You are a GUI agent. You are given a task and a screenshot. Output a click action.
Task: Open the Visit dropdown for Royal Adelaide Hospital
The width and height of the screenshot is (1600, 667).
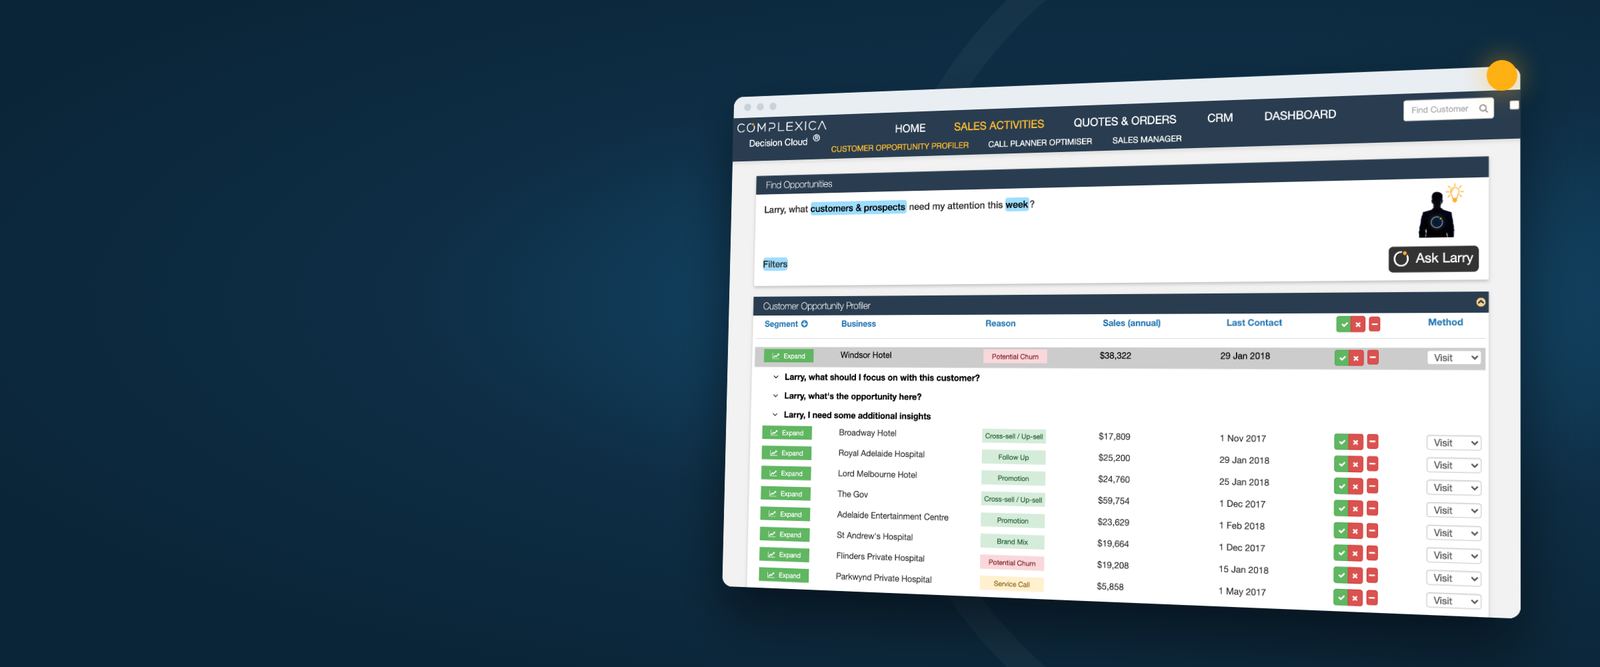(1453, 465)
